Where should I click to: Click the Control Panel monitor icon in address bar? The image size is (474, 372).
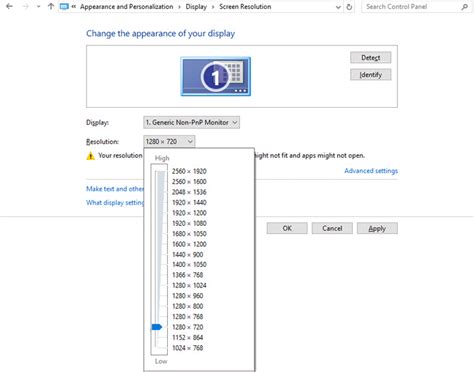click(x=64, y=6)
